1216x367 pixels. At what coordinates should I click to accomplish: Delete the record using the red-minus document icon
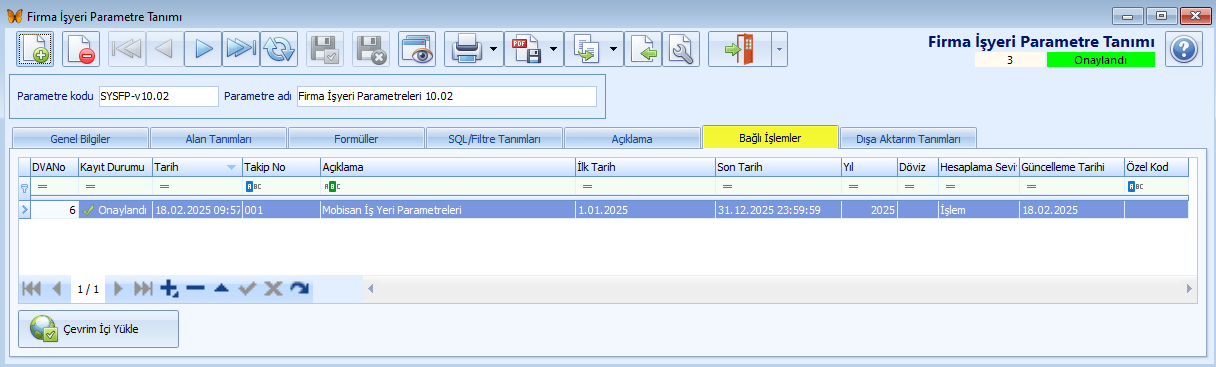tap(81, 49)
